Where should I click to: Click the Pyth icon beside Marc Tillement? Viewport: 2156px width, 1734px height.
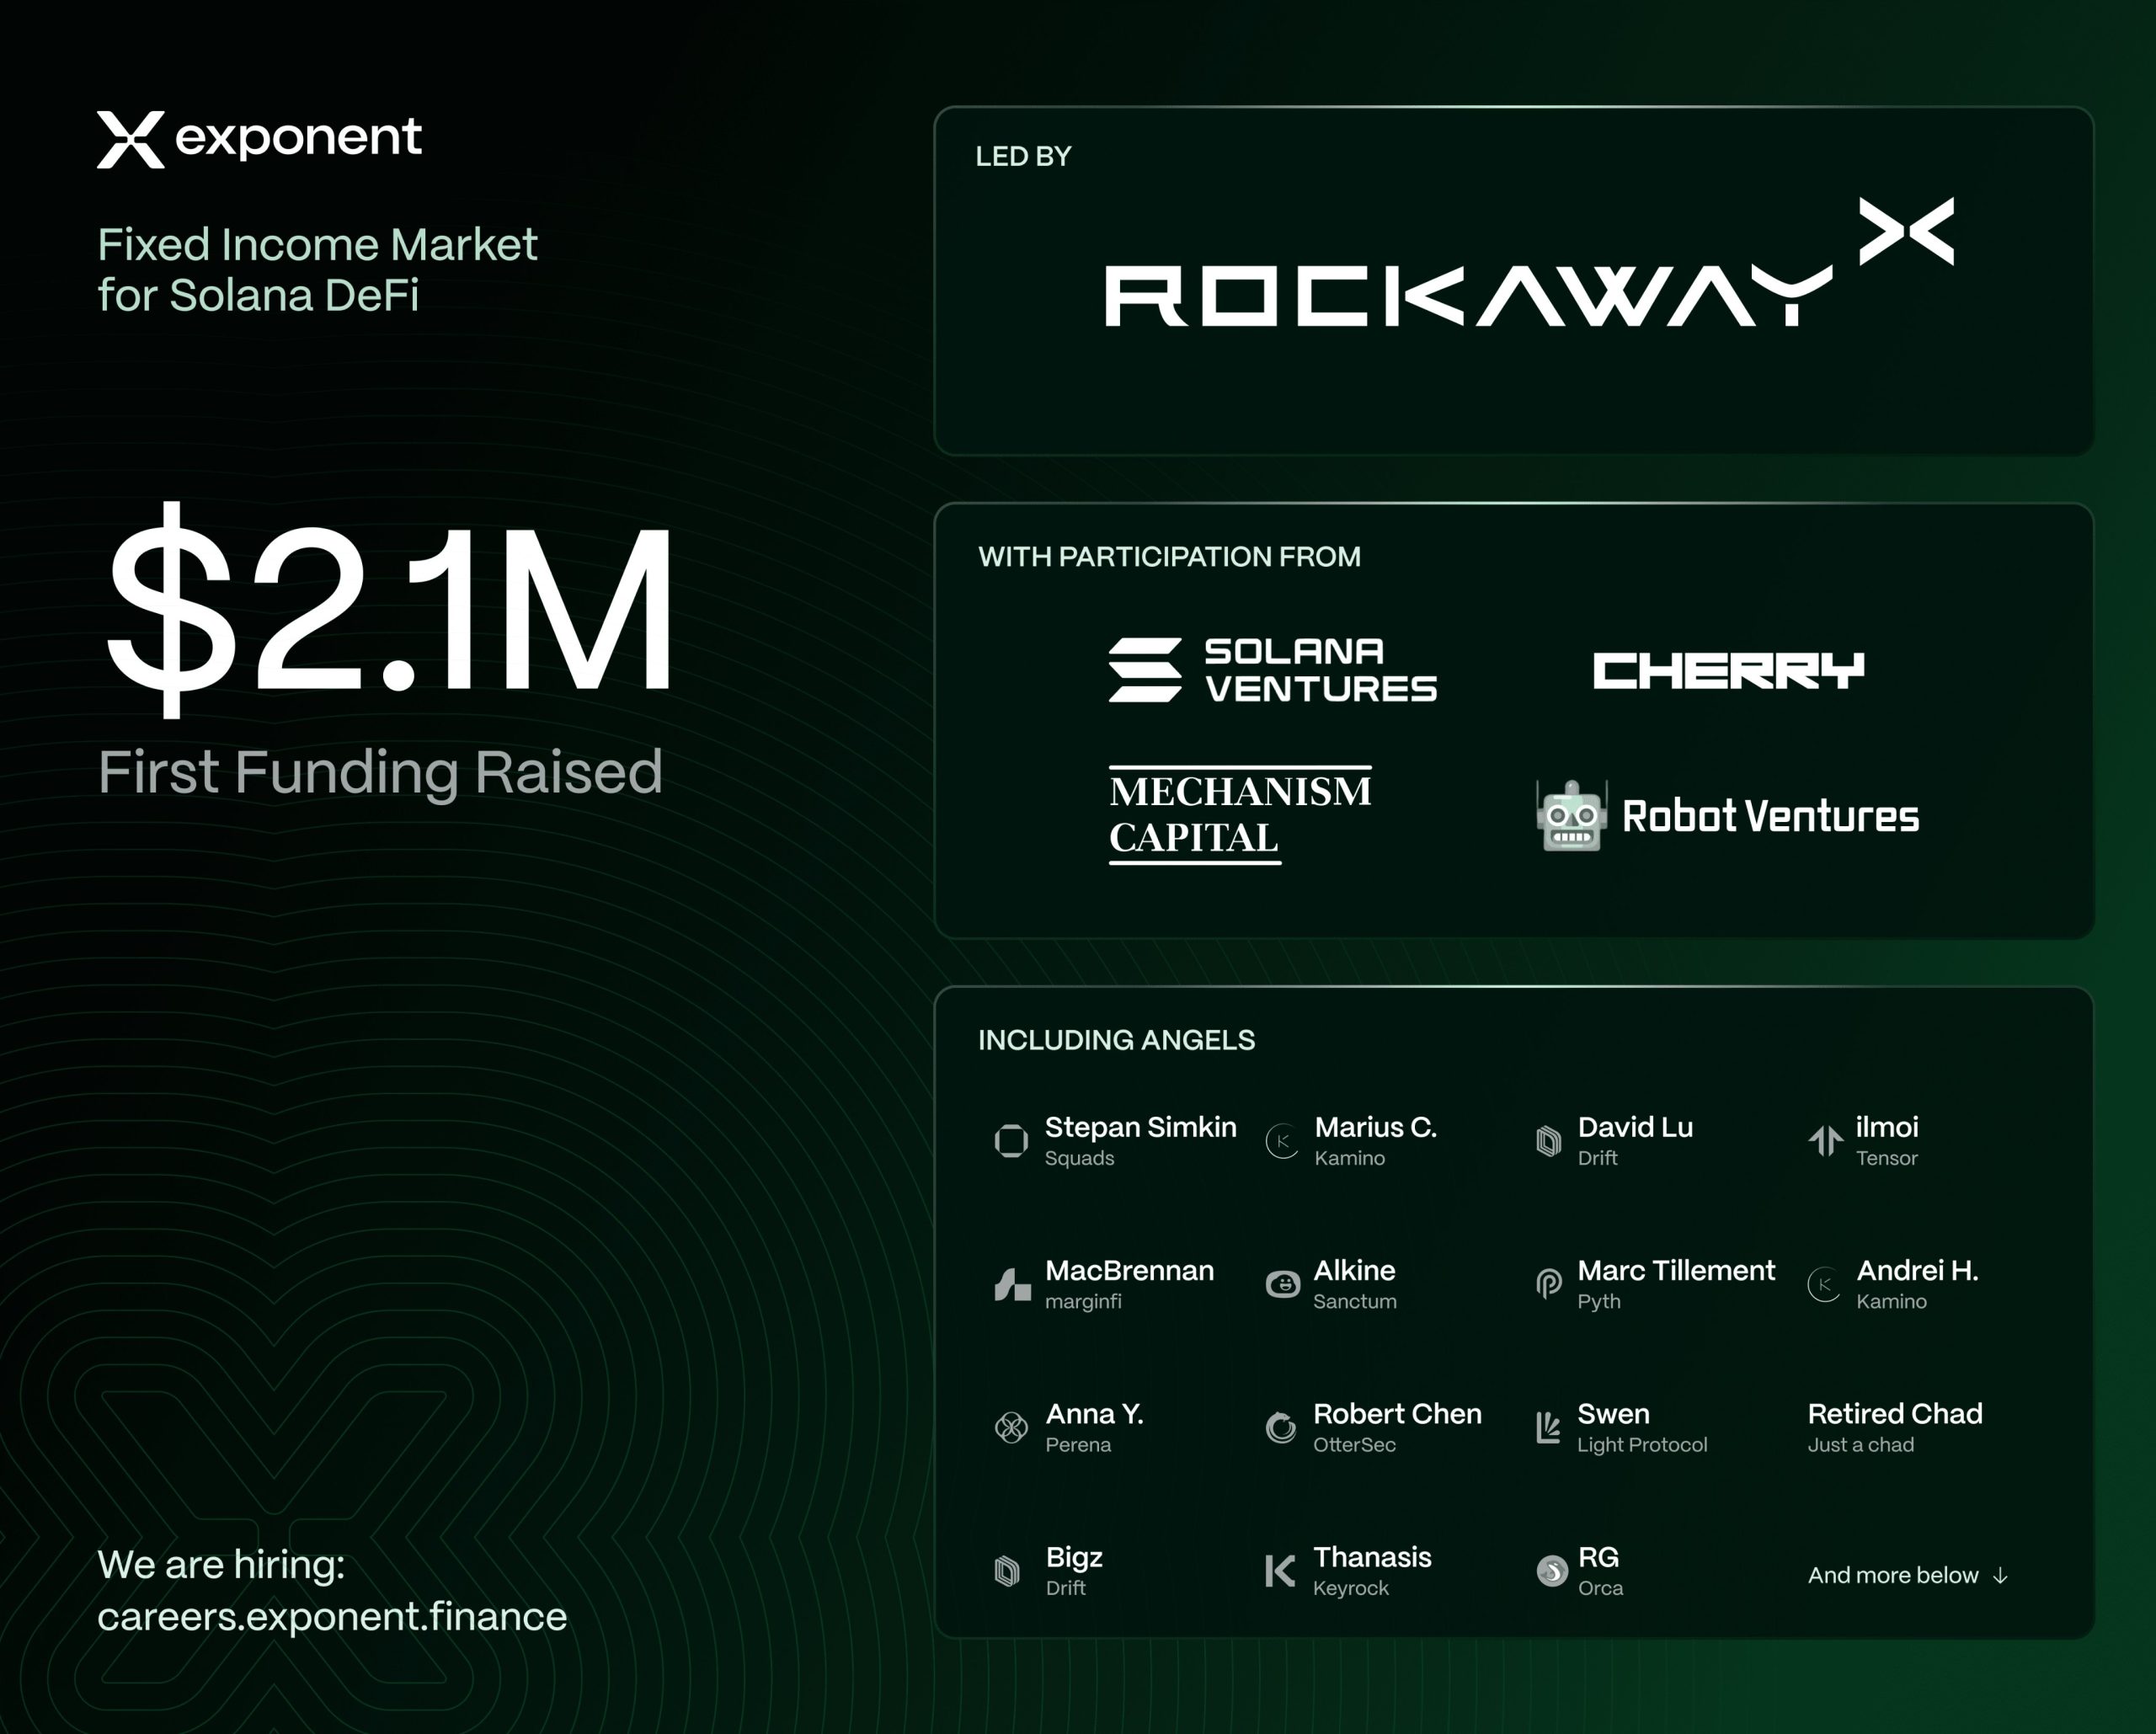pyautogui.click(x=1548, y=1284)
